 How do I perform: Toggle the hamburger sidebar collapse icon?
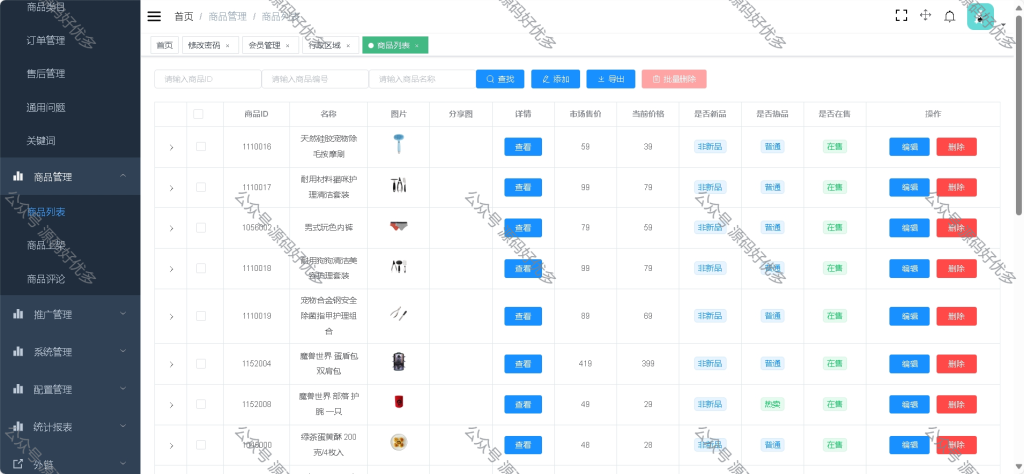[x=154, y=16]
